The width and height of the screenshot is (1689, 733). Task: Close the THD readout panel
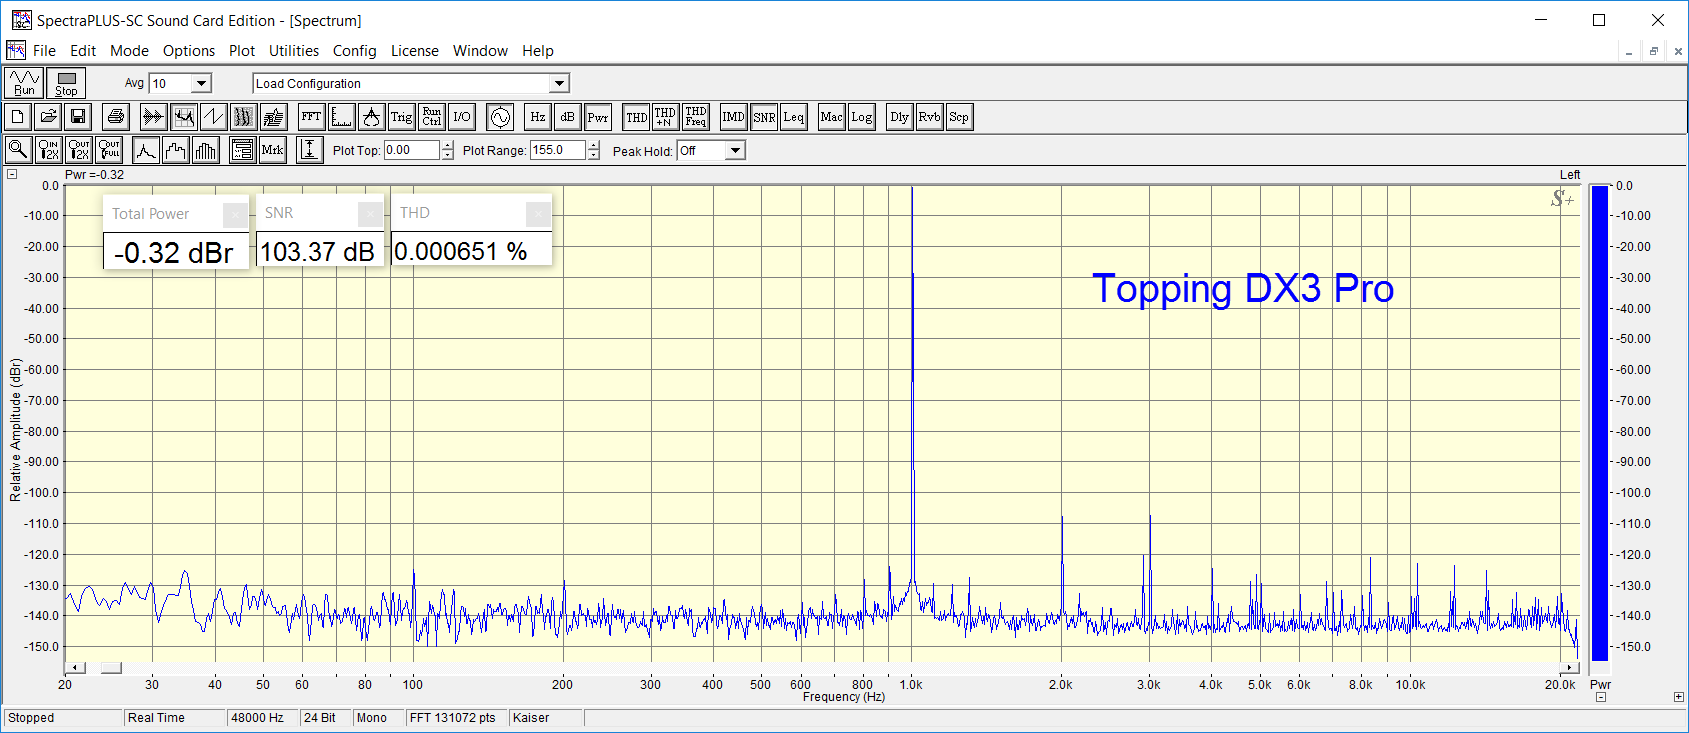pyautogui.click(x=538, y=213)
